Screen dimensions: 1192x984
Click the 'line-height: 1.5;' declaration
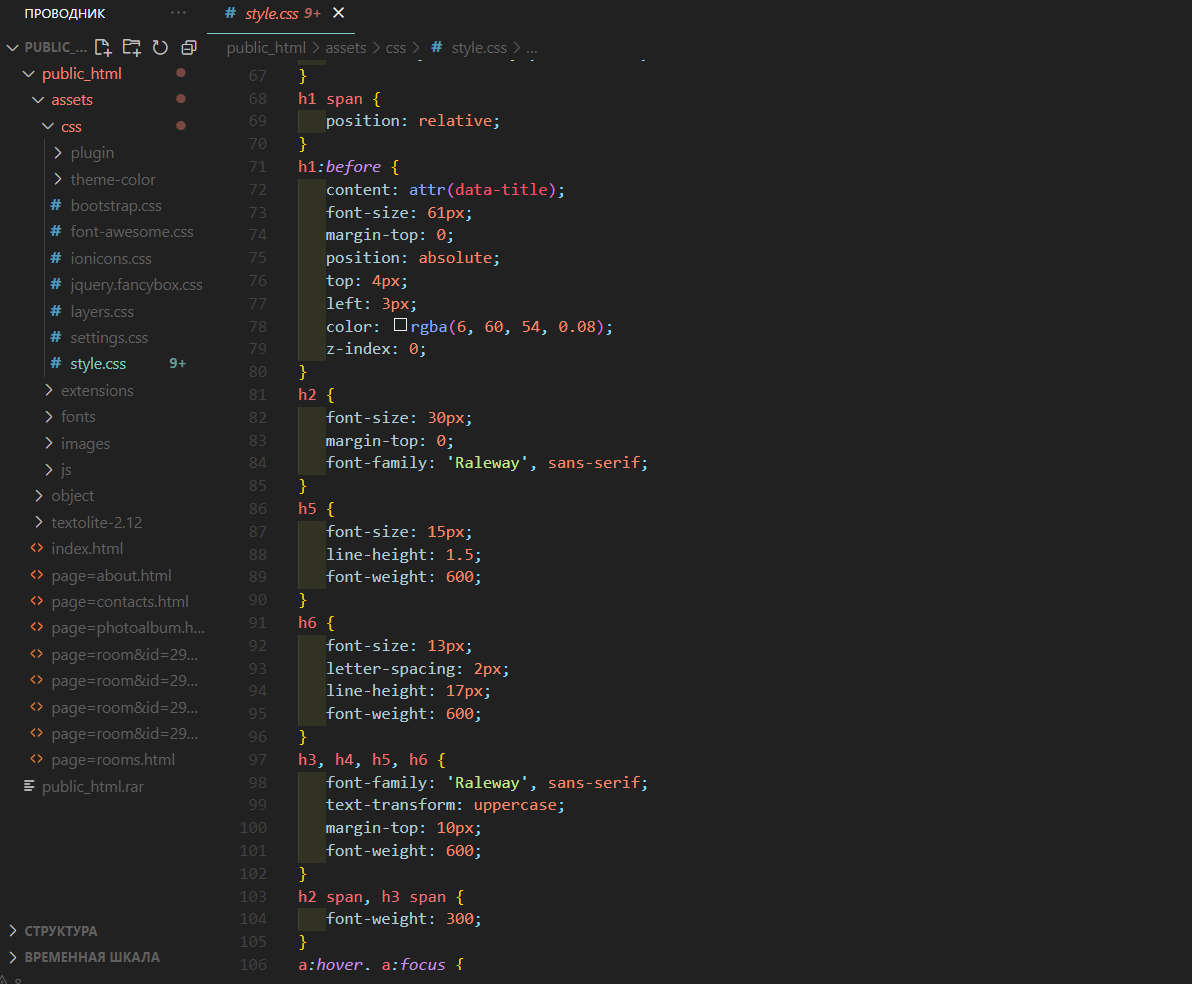[404, 554]
